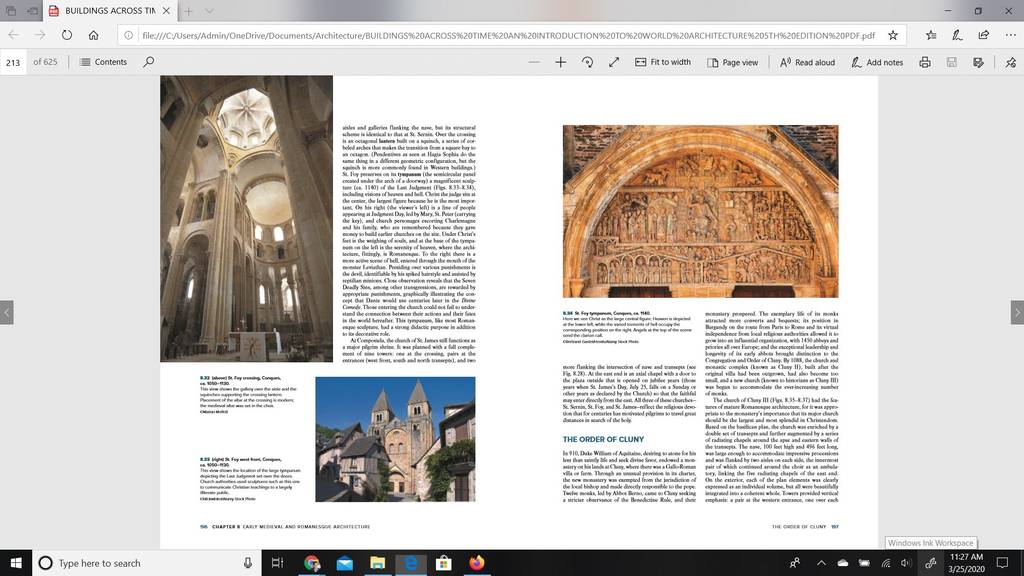Open Windows Ink Workspace icon

coord(931,563)
